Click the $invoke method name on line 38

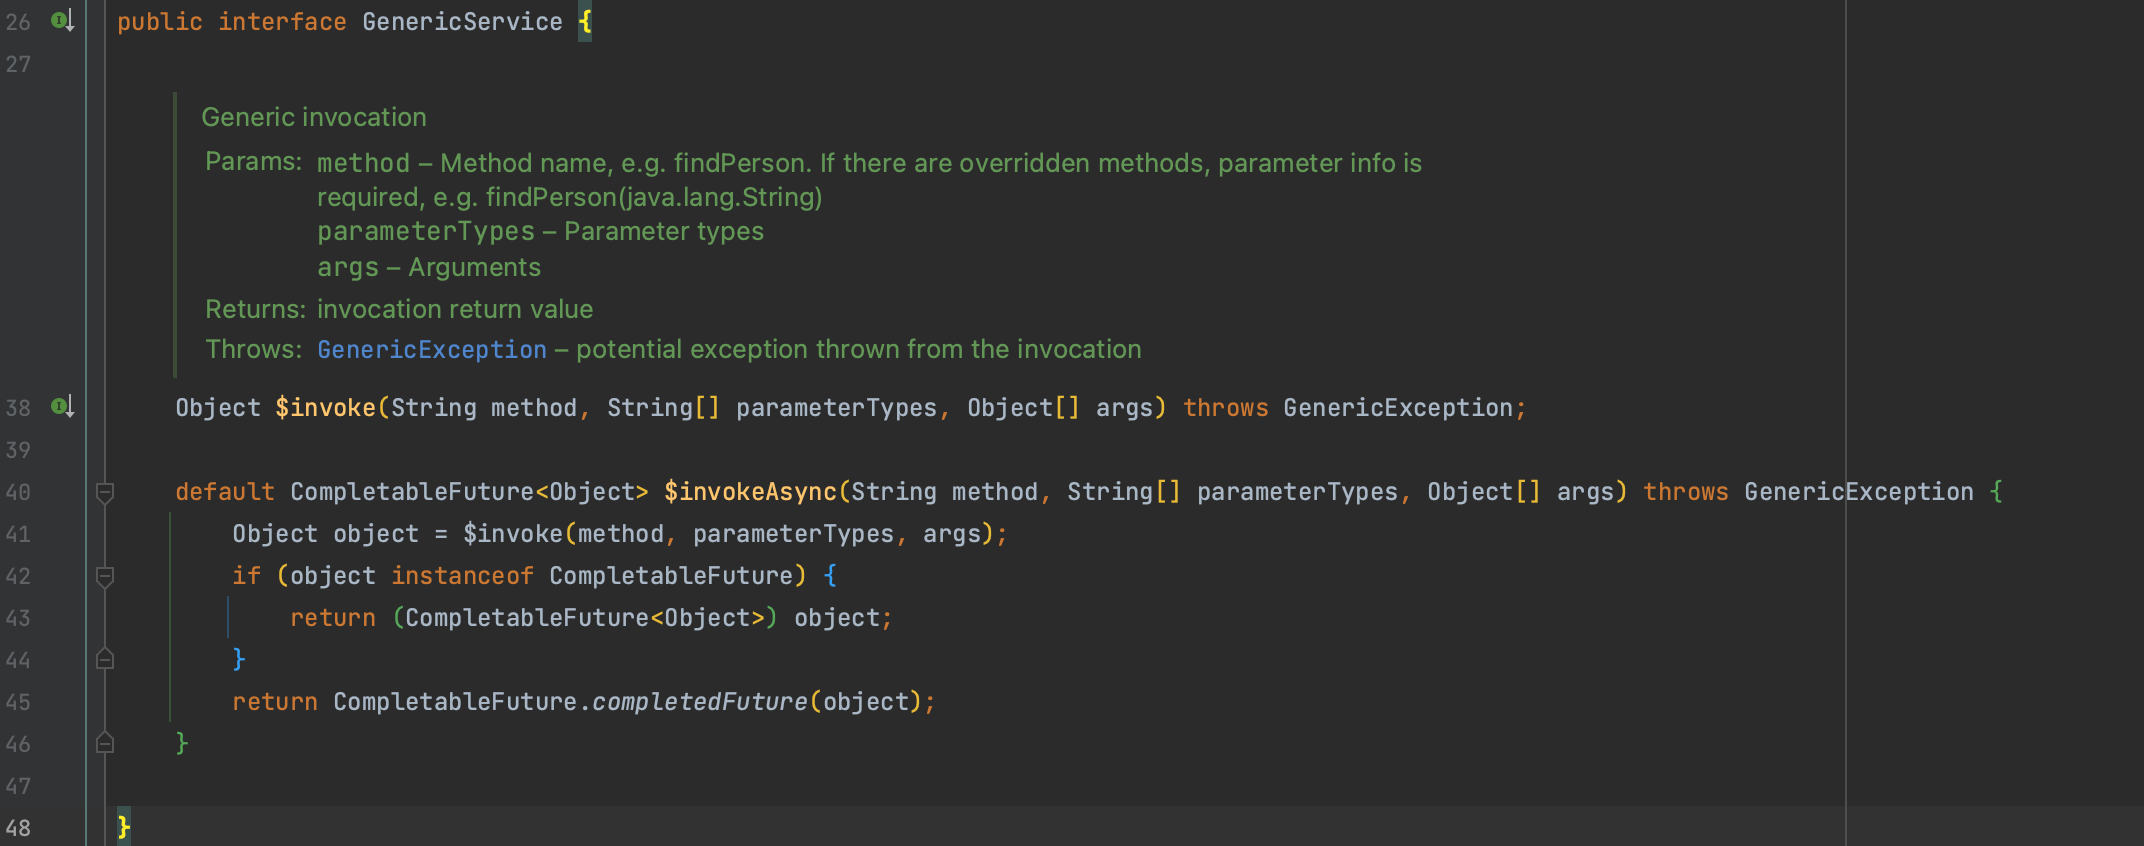point(326,408)
